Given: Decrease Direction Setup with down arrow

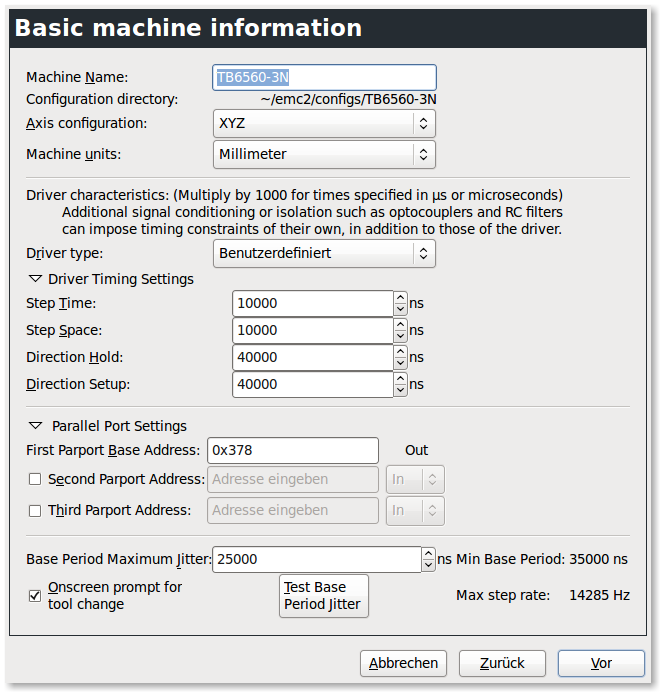Looking at the screenshot, I should 401,390.
